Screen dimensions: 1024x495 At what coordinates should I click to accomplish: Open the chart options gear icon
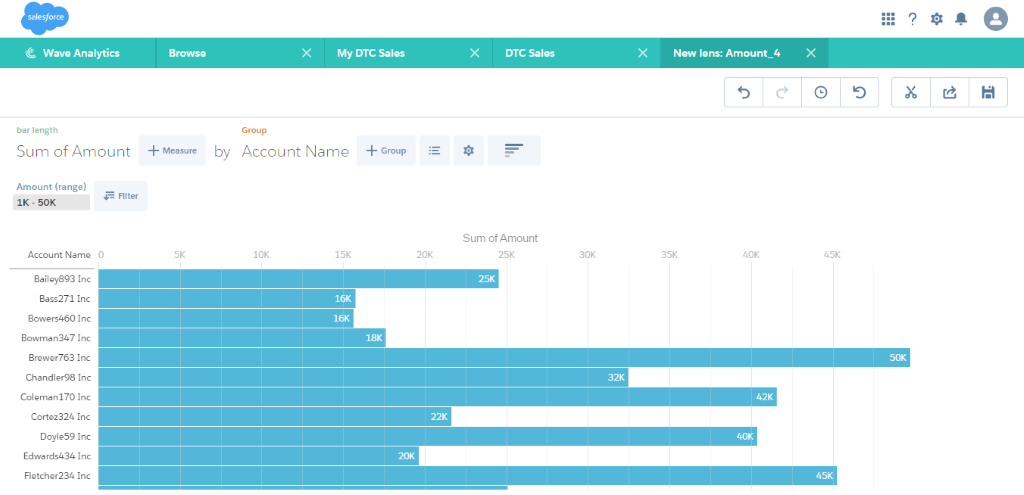[468, 151]
